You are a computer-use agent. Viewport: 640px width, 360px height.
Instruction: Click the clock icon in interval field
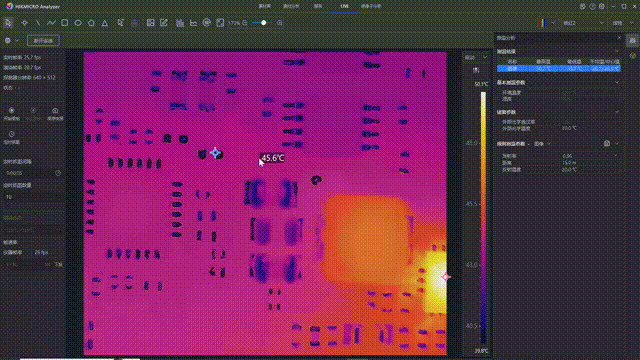pos(58,173)
